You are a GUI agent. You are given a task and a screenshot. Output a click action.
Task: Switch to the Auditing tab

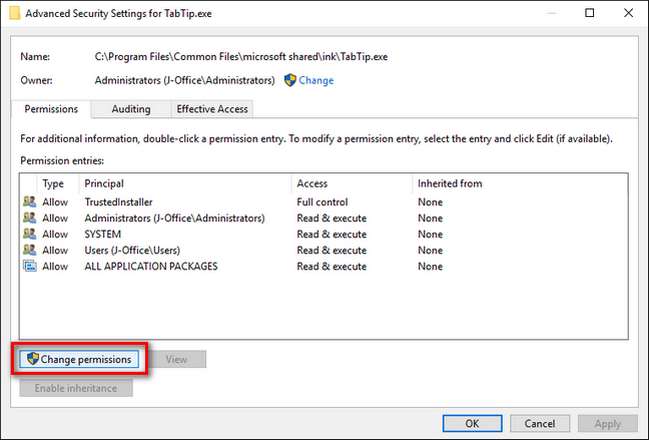pos(131,109)
